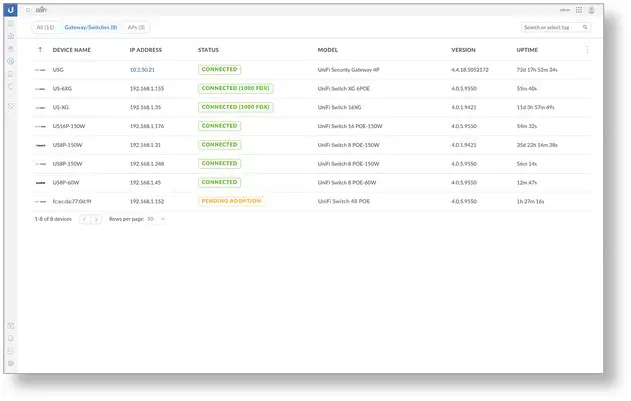Open the 10.2.50.21 IP address link

[x=142, y=70]
